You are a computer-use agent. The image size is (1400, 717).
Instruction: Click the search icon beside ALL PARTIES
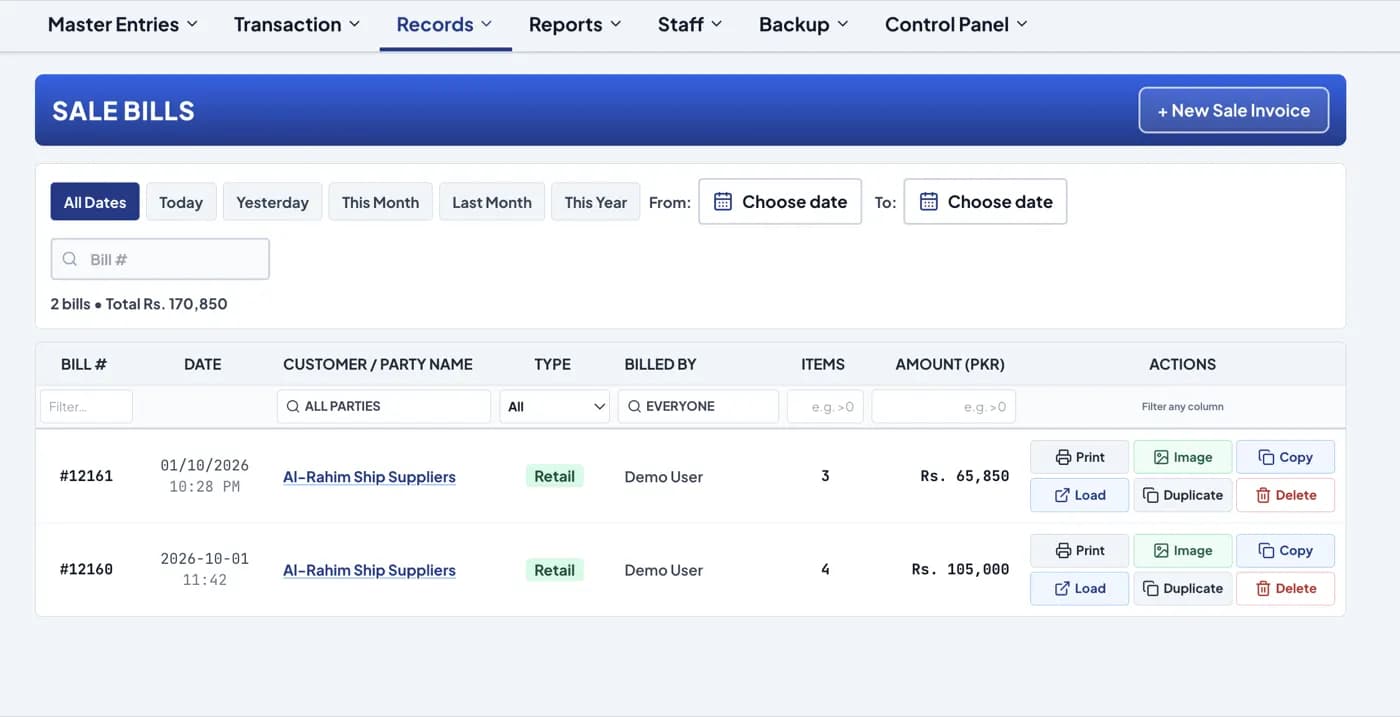click(x=293, y=406)
